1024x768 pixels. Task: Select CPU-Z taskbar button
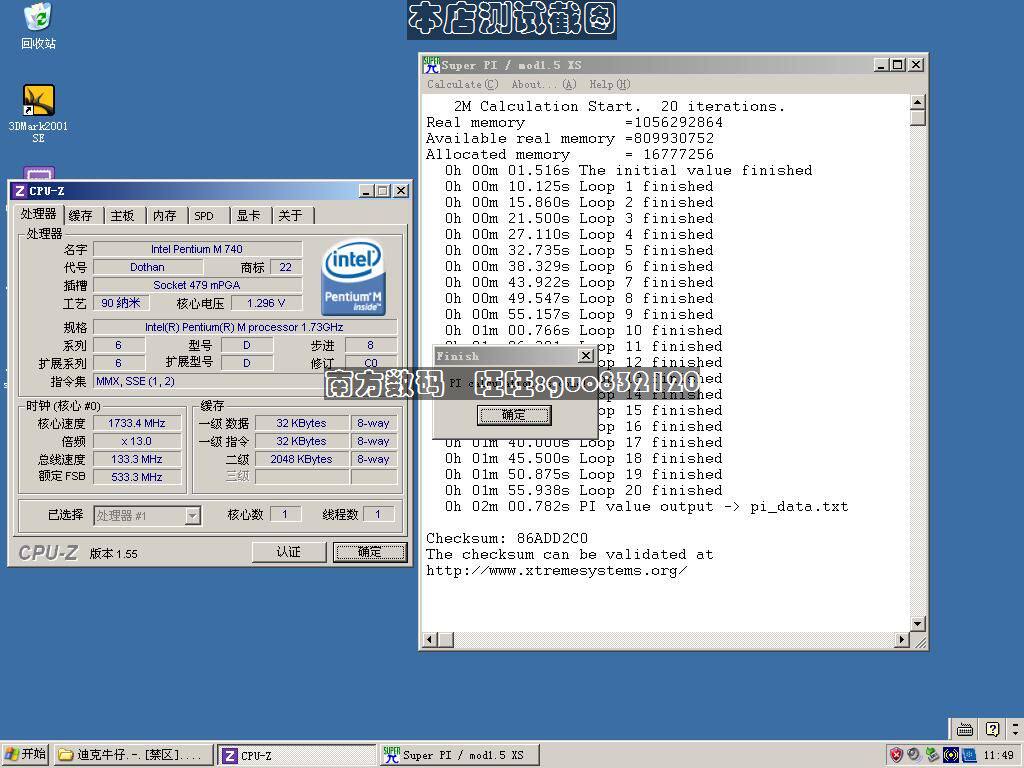pos(297,755)
